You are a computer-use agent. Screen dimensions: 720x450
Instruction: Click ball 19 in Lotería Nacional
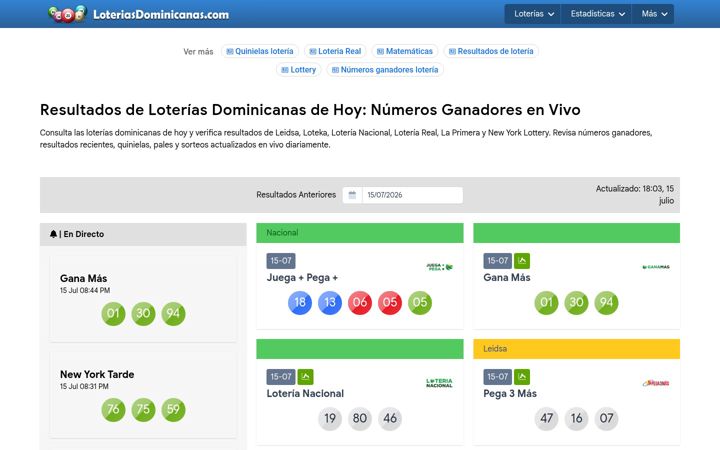tap(330, 419)
